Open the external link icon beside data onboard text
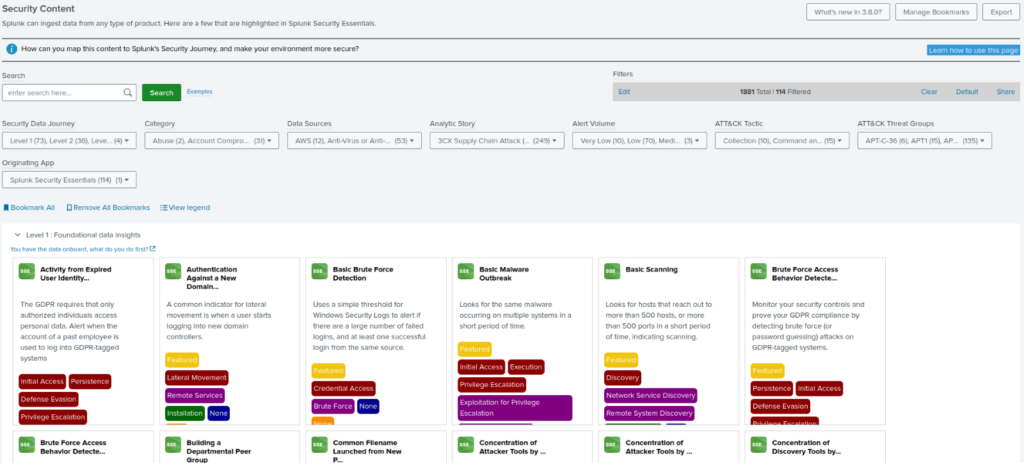1024x463 pixels. 153,249
